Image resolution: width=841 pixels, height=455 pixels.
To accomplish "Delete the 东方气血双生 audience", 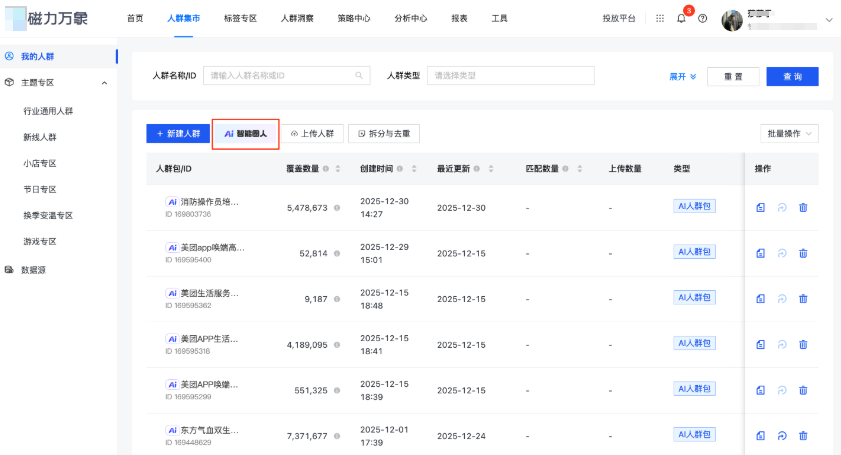I will 803,436.
